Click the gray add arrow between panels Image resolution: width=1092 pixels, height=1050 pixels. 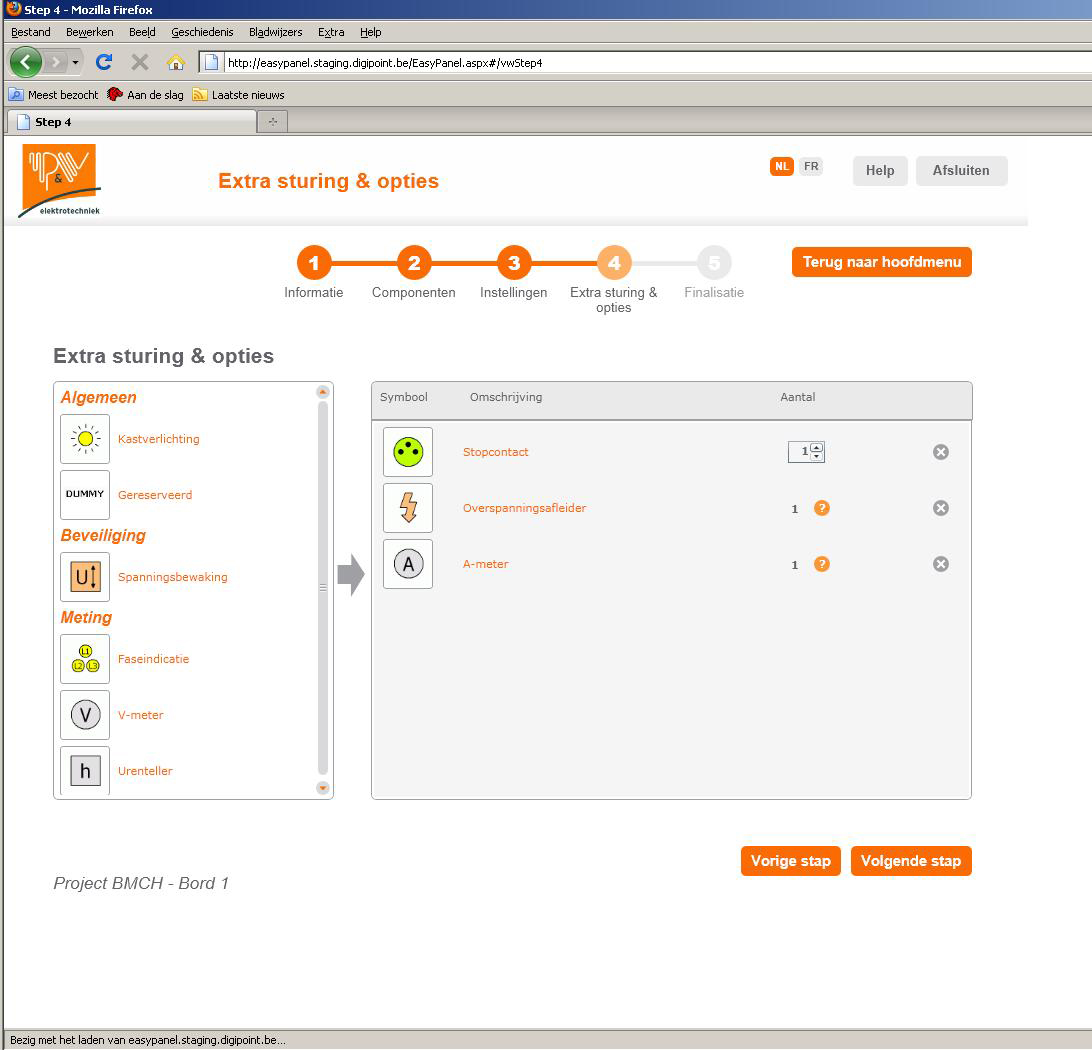tap(351, 575)
